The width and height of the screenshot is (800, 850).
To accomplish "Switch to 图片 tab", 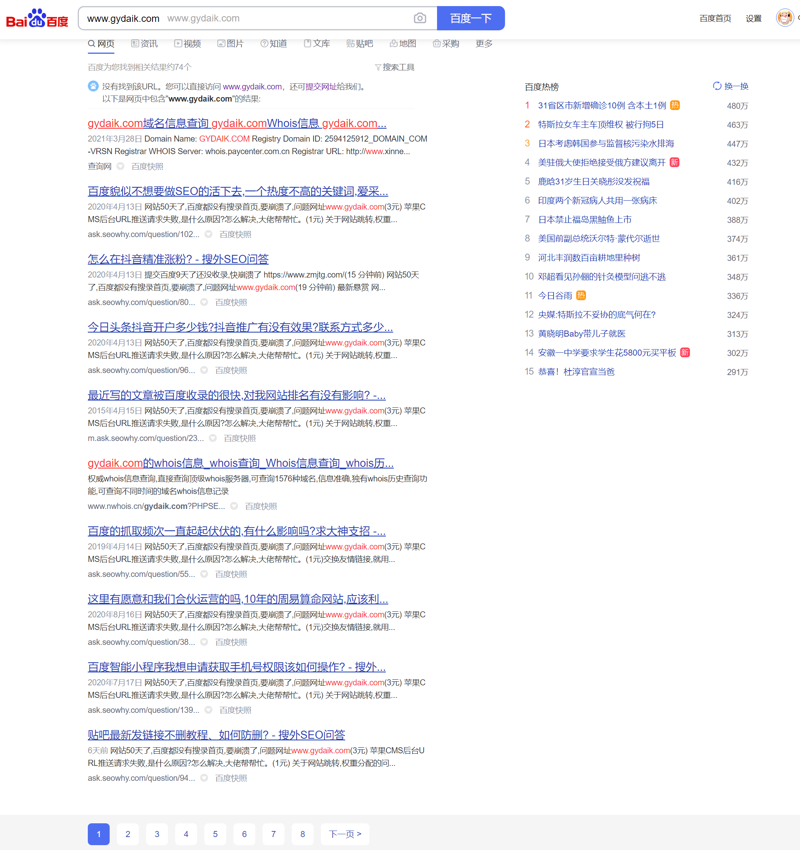I will click(x=230, y=44).
